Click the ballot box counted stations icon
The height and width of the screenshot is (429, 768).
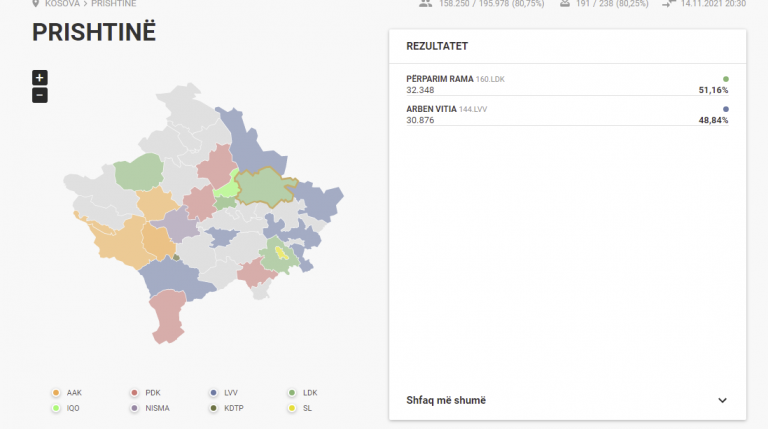point(565,3)
